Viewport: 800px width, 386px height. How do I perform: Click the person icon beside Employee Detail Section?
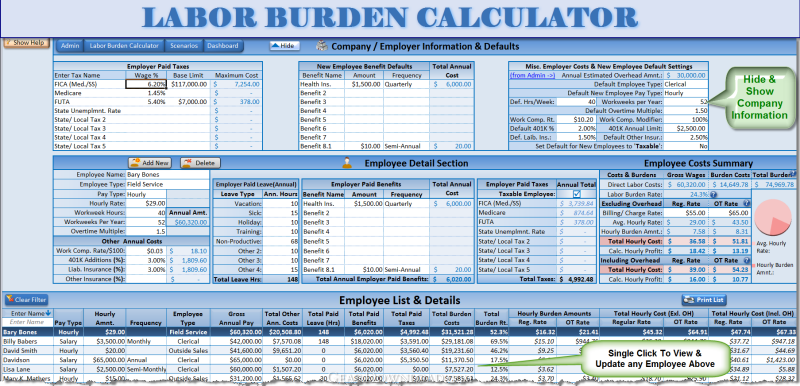[x=346, y=163]
